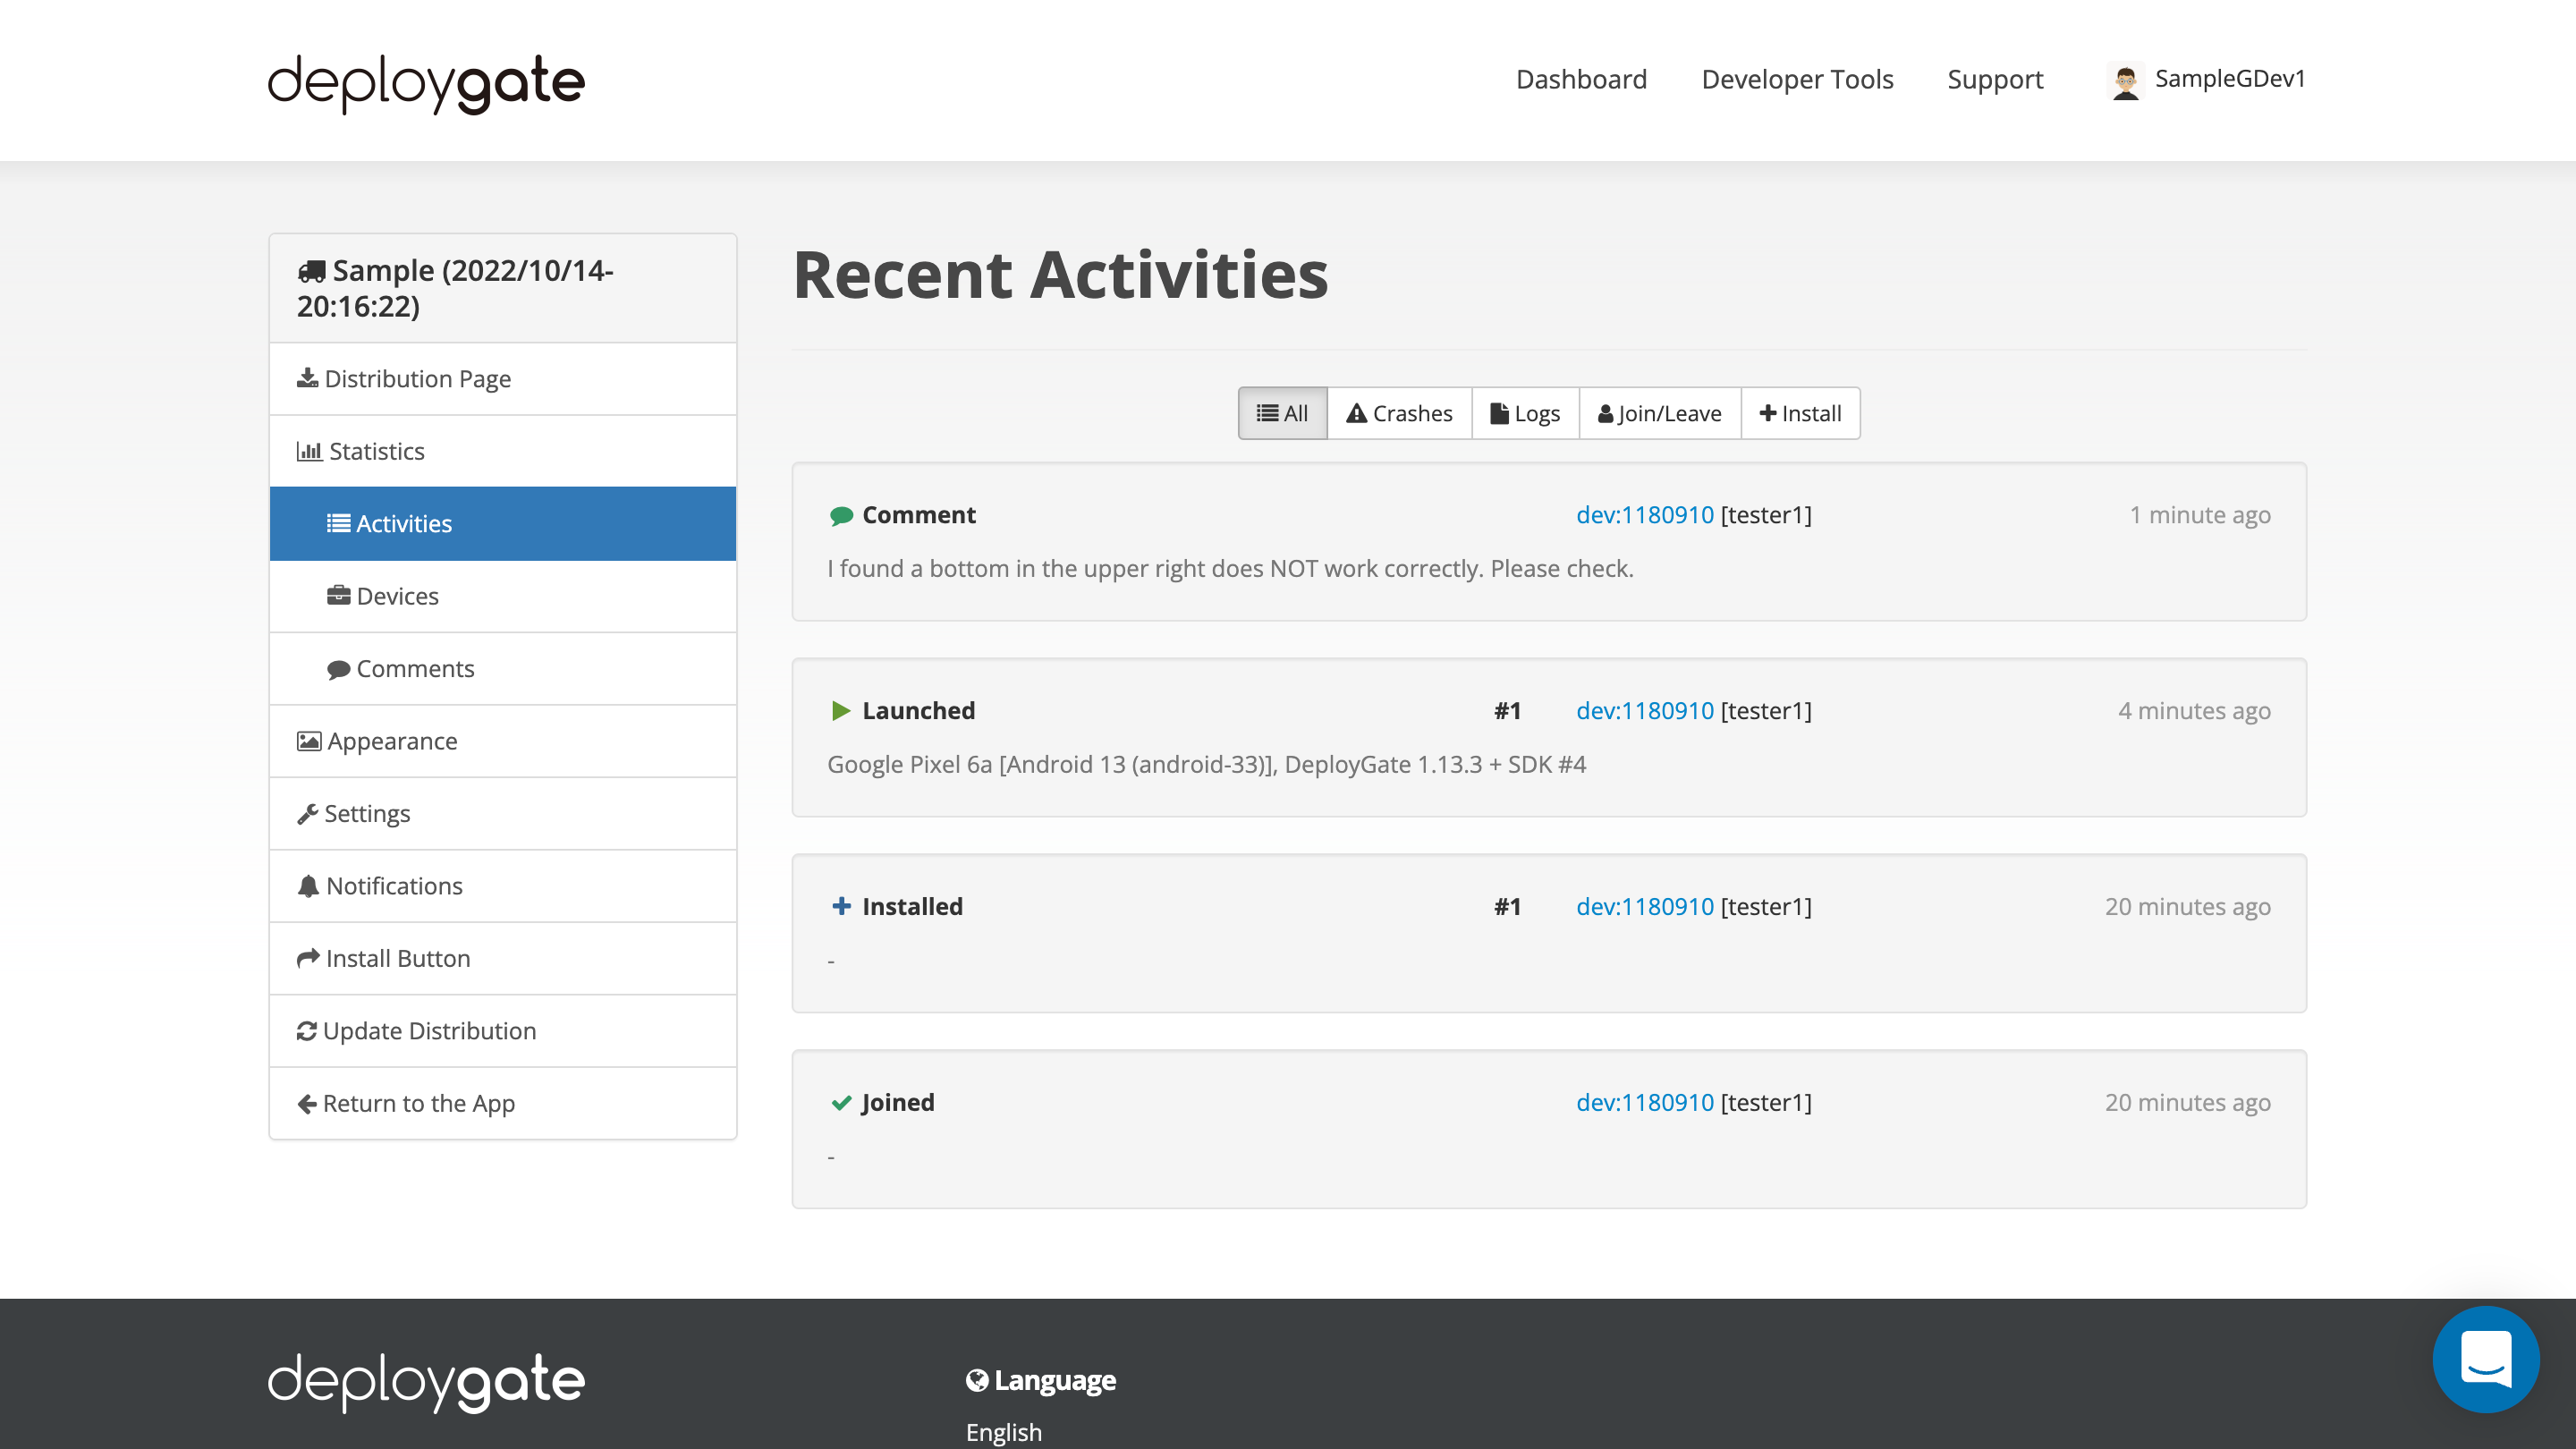Image resolution: width=2576 pixels, height=1449 pixels.
Task: Open the SampleGDev1 account menu
Action: 2230,79
